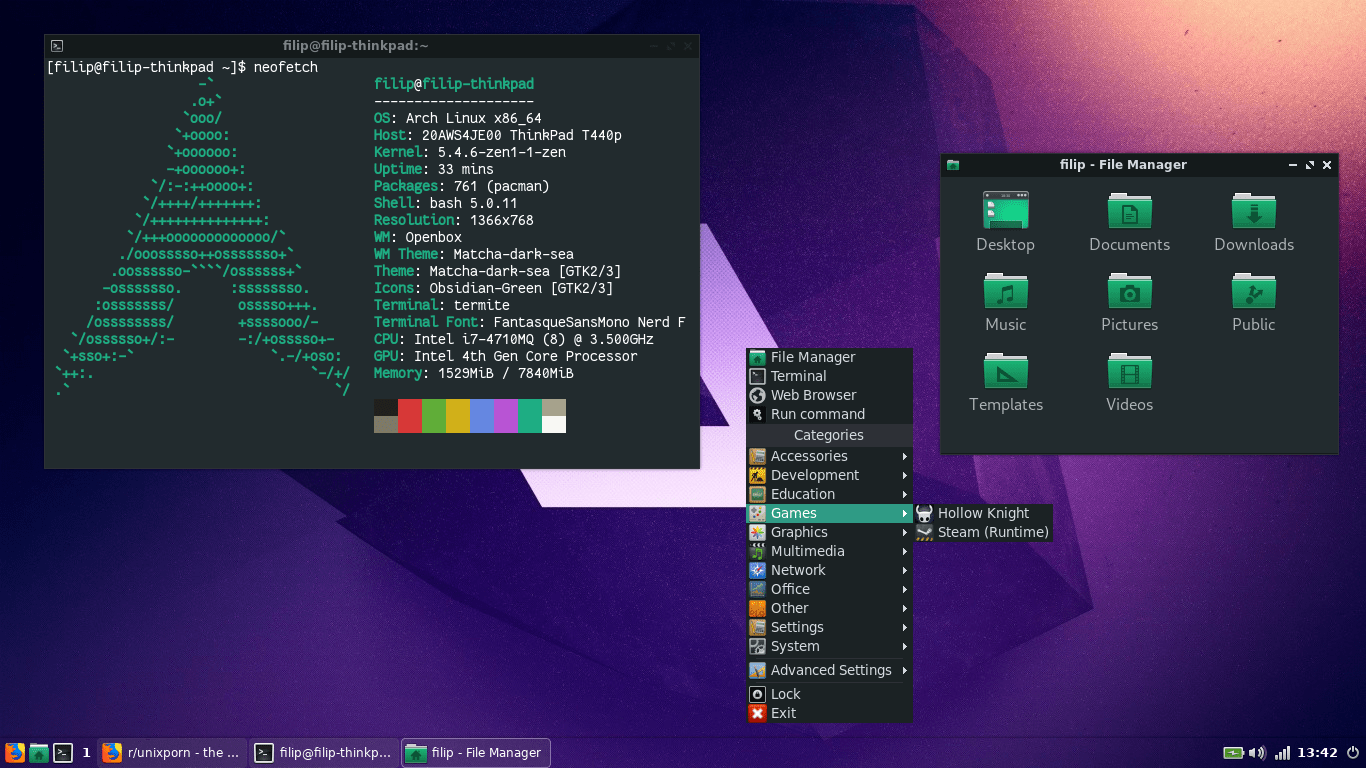The image size is (1366, 768).
Task: Click the 'OS: Arch Linux x86_64' line
Action: point(458,118)
